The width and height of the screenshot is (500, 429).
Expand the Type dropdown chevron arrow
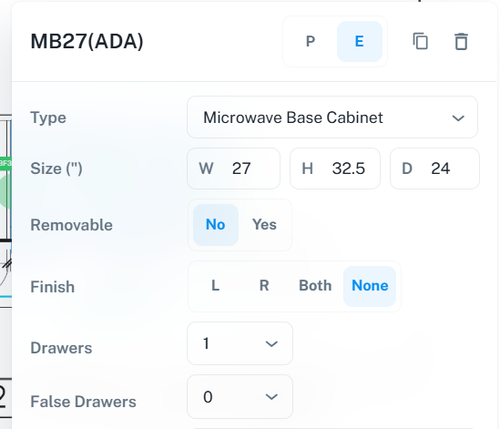(458, 118)
